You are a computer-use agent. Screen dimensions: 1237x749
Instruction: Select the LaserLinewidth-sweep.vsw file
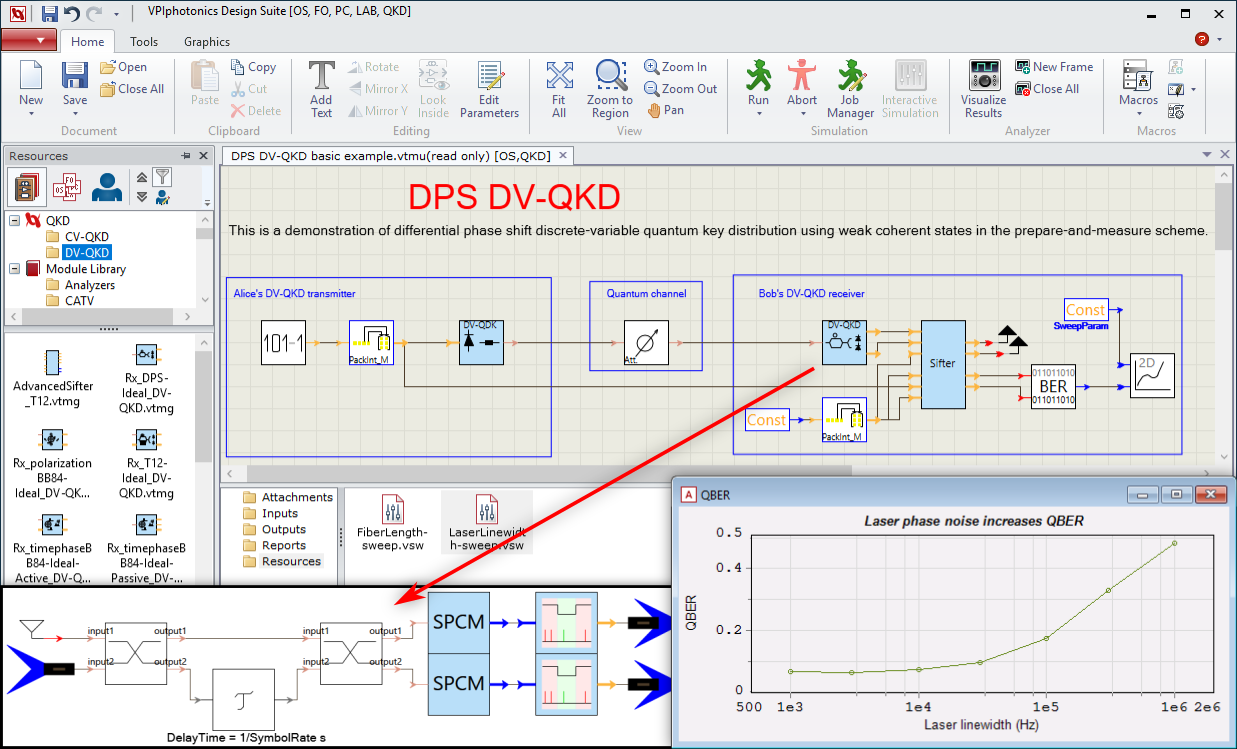click(x=487, y=523)
